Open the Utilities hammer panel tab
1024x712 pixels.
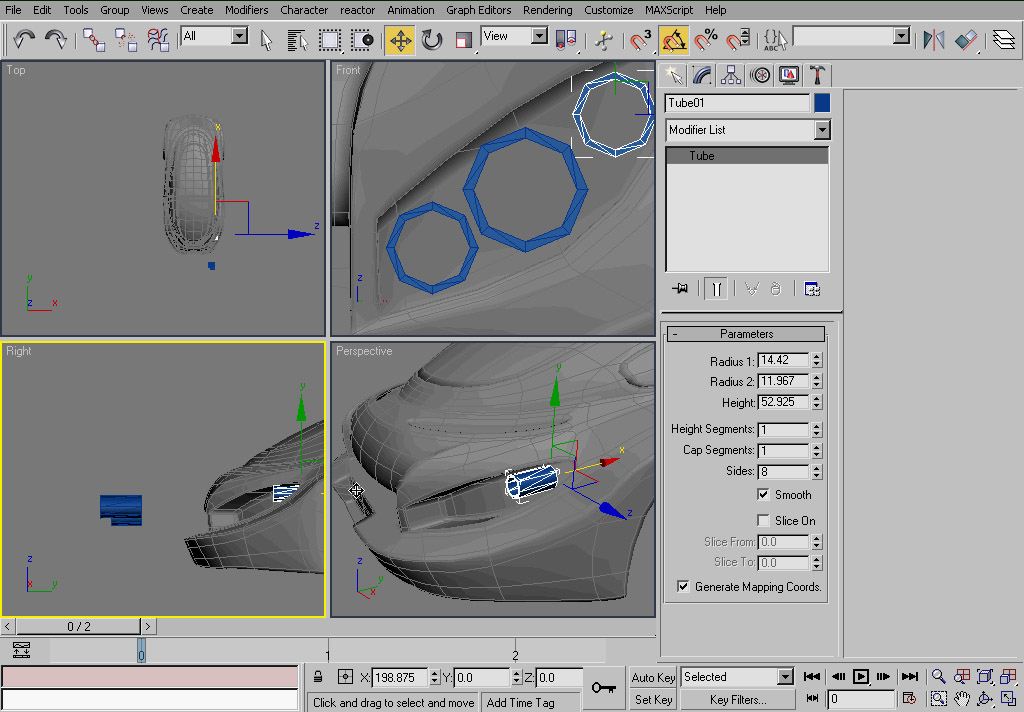coord(818,75)
